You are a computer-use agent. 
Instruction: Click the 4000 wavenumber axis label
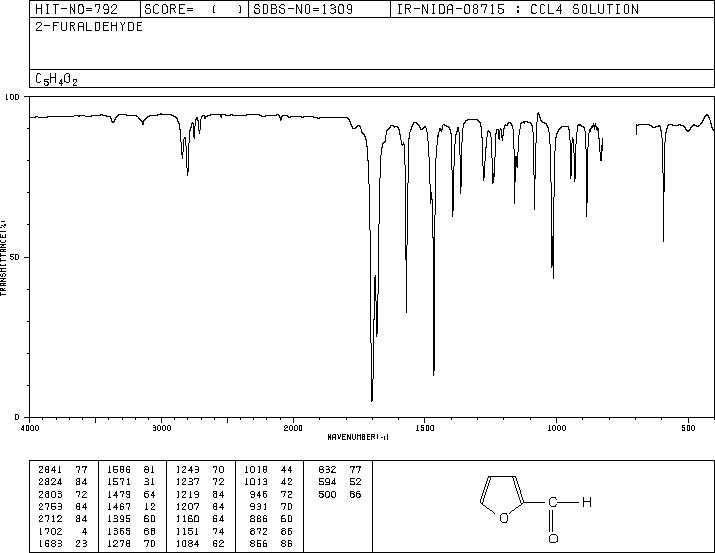pos(30,428)
